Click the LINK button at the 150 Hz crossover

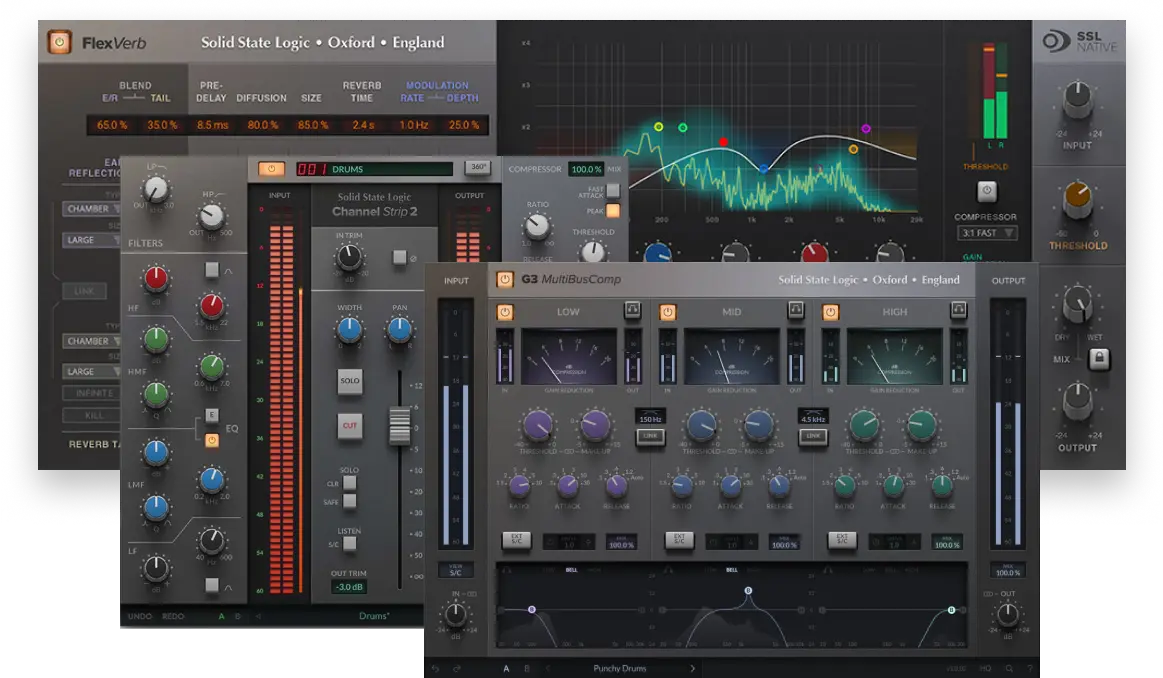point(651,436)
